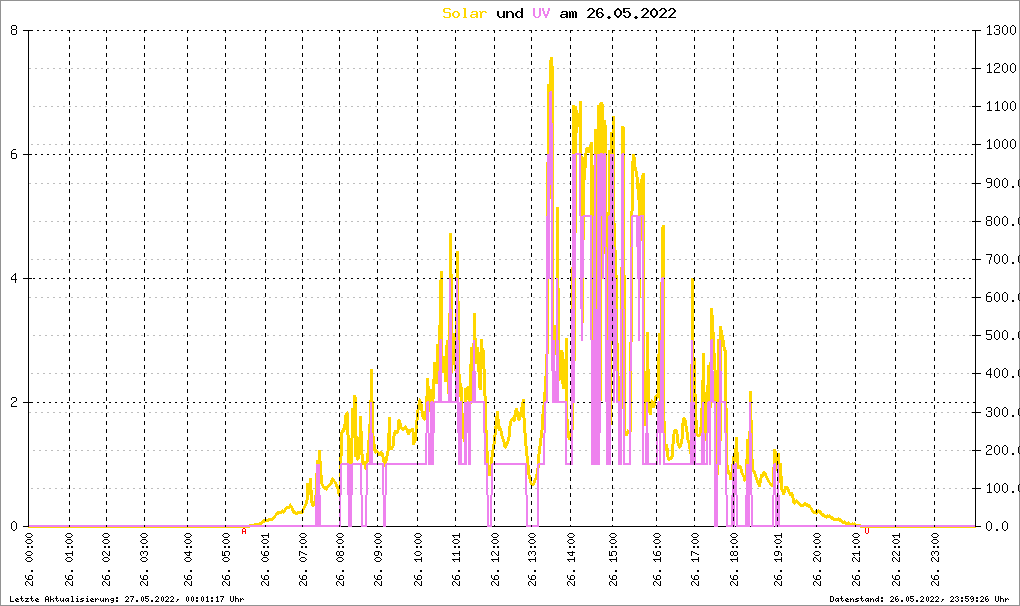Screen dimensions: 1020x606
Task: Click time label "26. 05:00"
Action: pyautogui.click(x=226, y=559)
